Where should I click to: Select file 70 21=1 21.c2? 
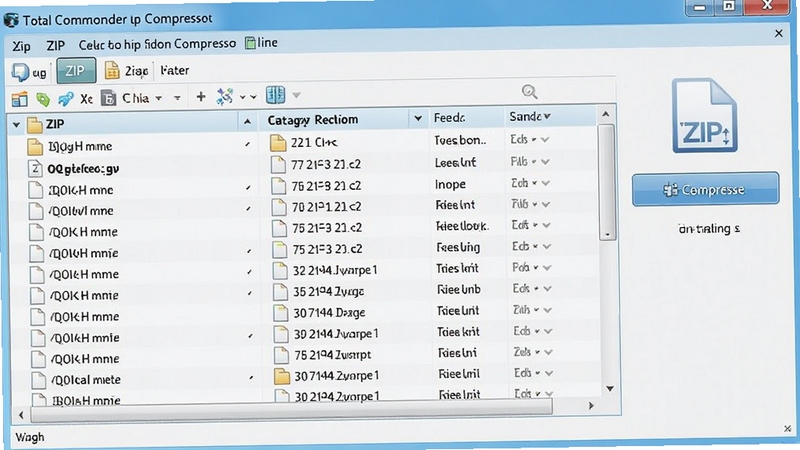tap(327, 207)
